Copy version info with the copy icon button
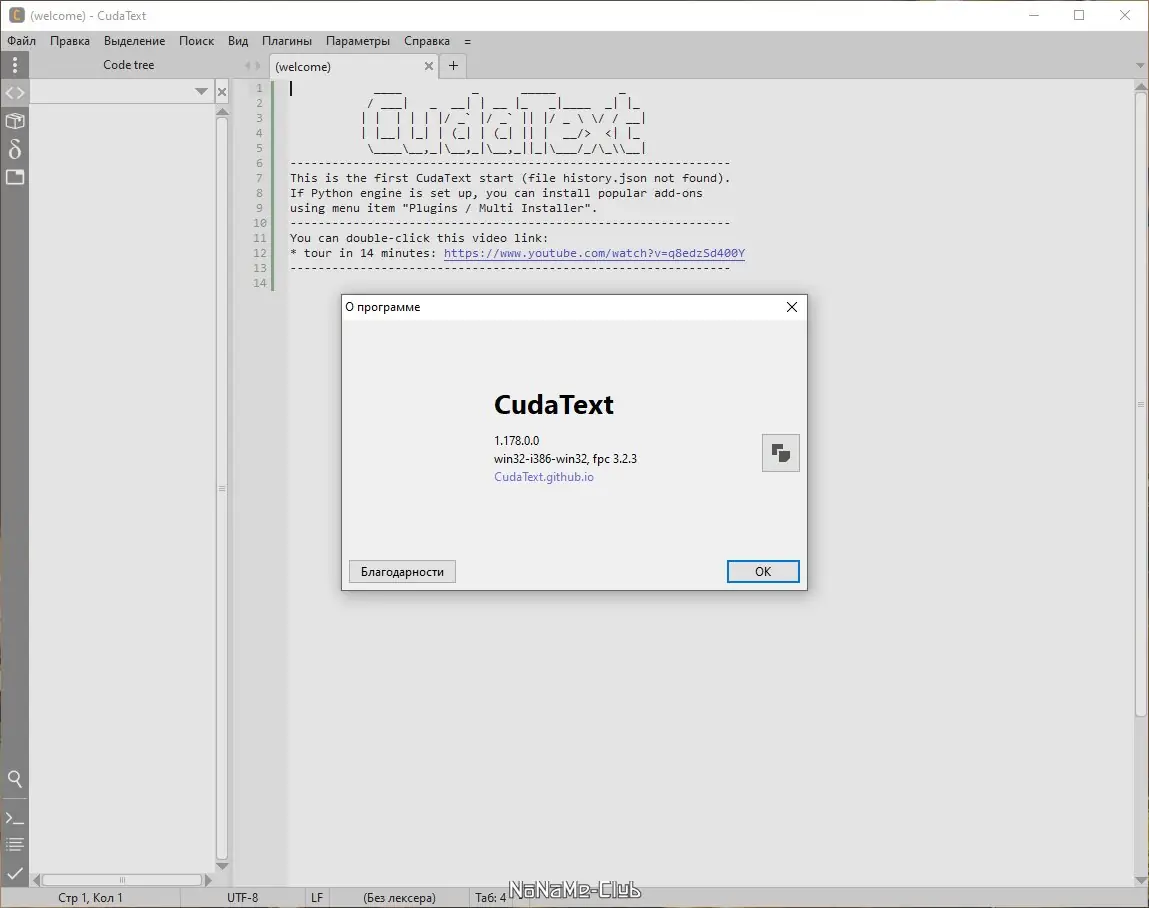Screen dimensions: 1149x908 click(x=780, y=453)
